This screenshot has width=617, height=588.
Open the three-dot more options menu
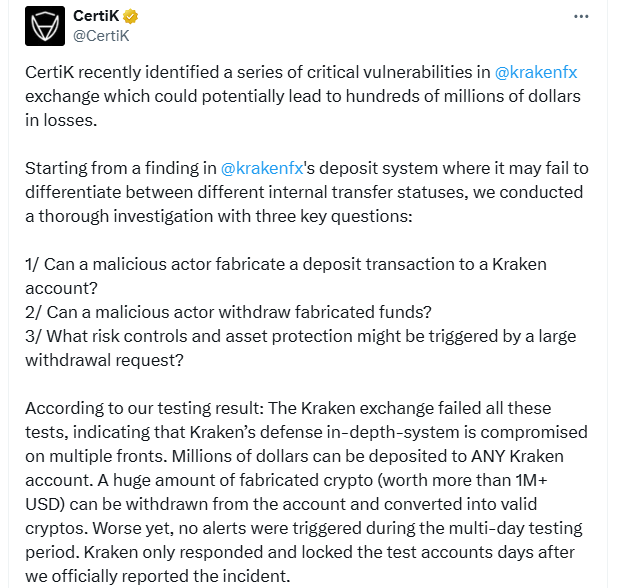(581, 17)
